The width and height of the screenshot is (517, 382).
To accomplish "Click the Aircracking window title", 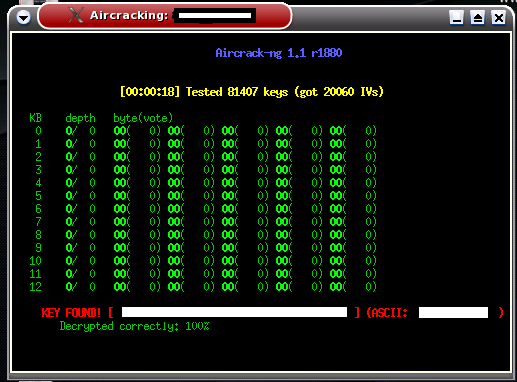I will (129, 15).
